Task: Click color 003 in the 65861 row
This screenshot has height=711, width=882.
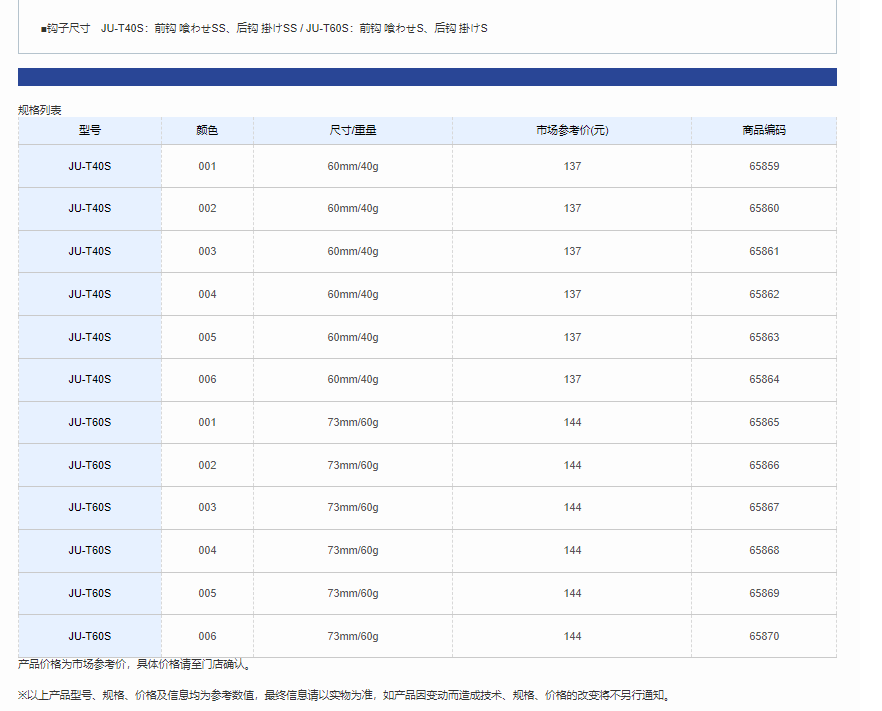Action: [207, 251]
